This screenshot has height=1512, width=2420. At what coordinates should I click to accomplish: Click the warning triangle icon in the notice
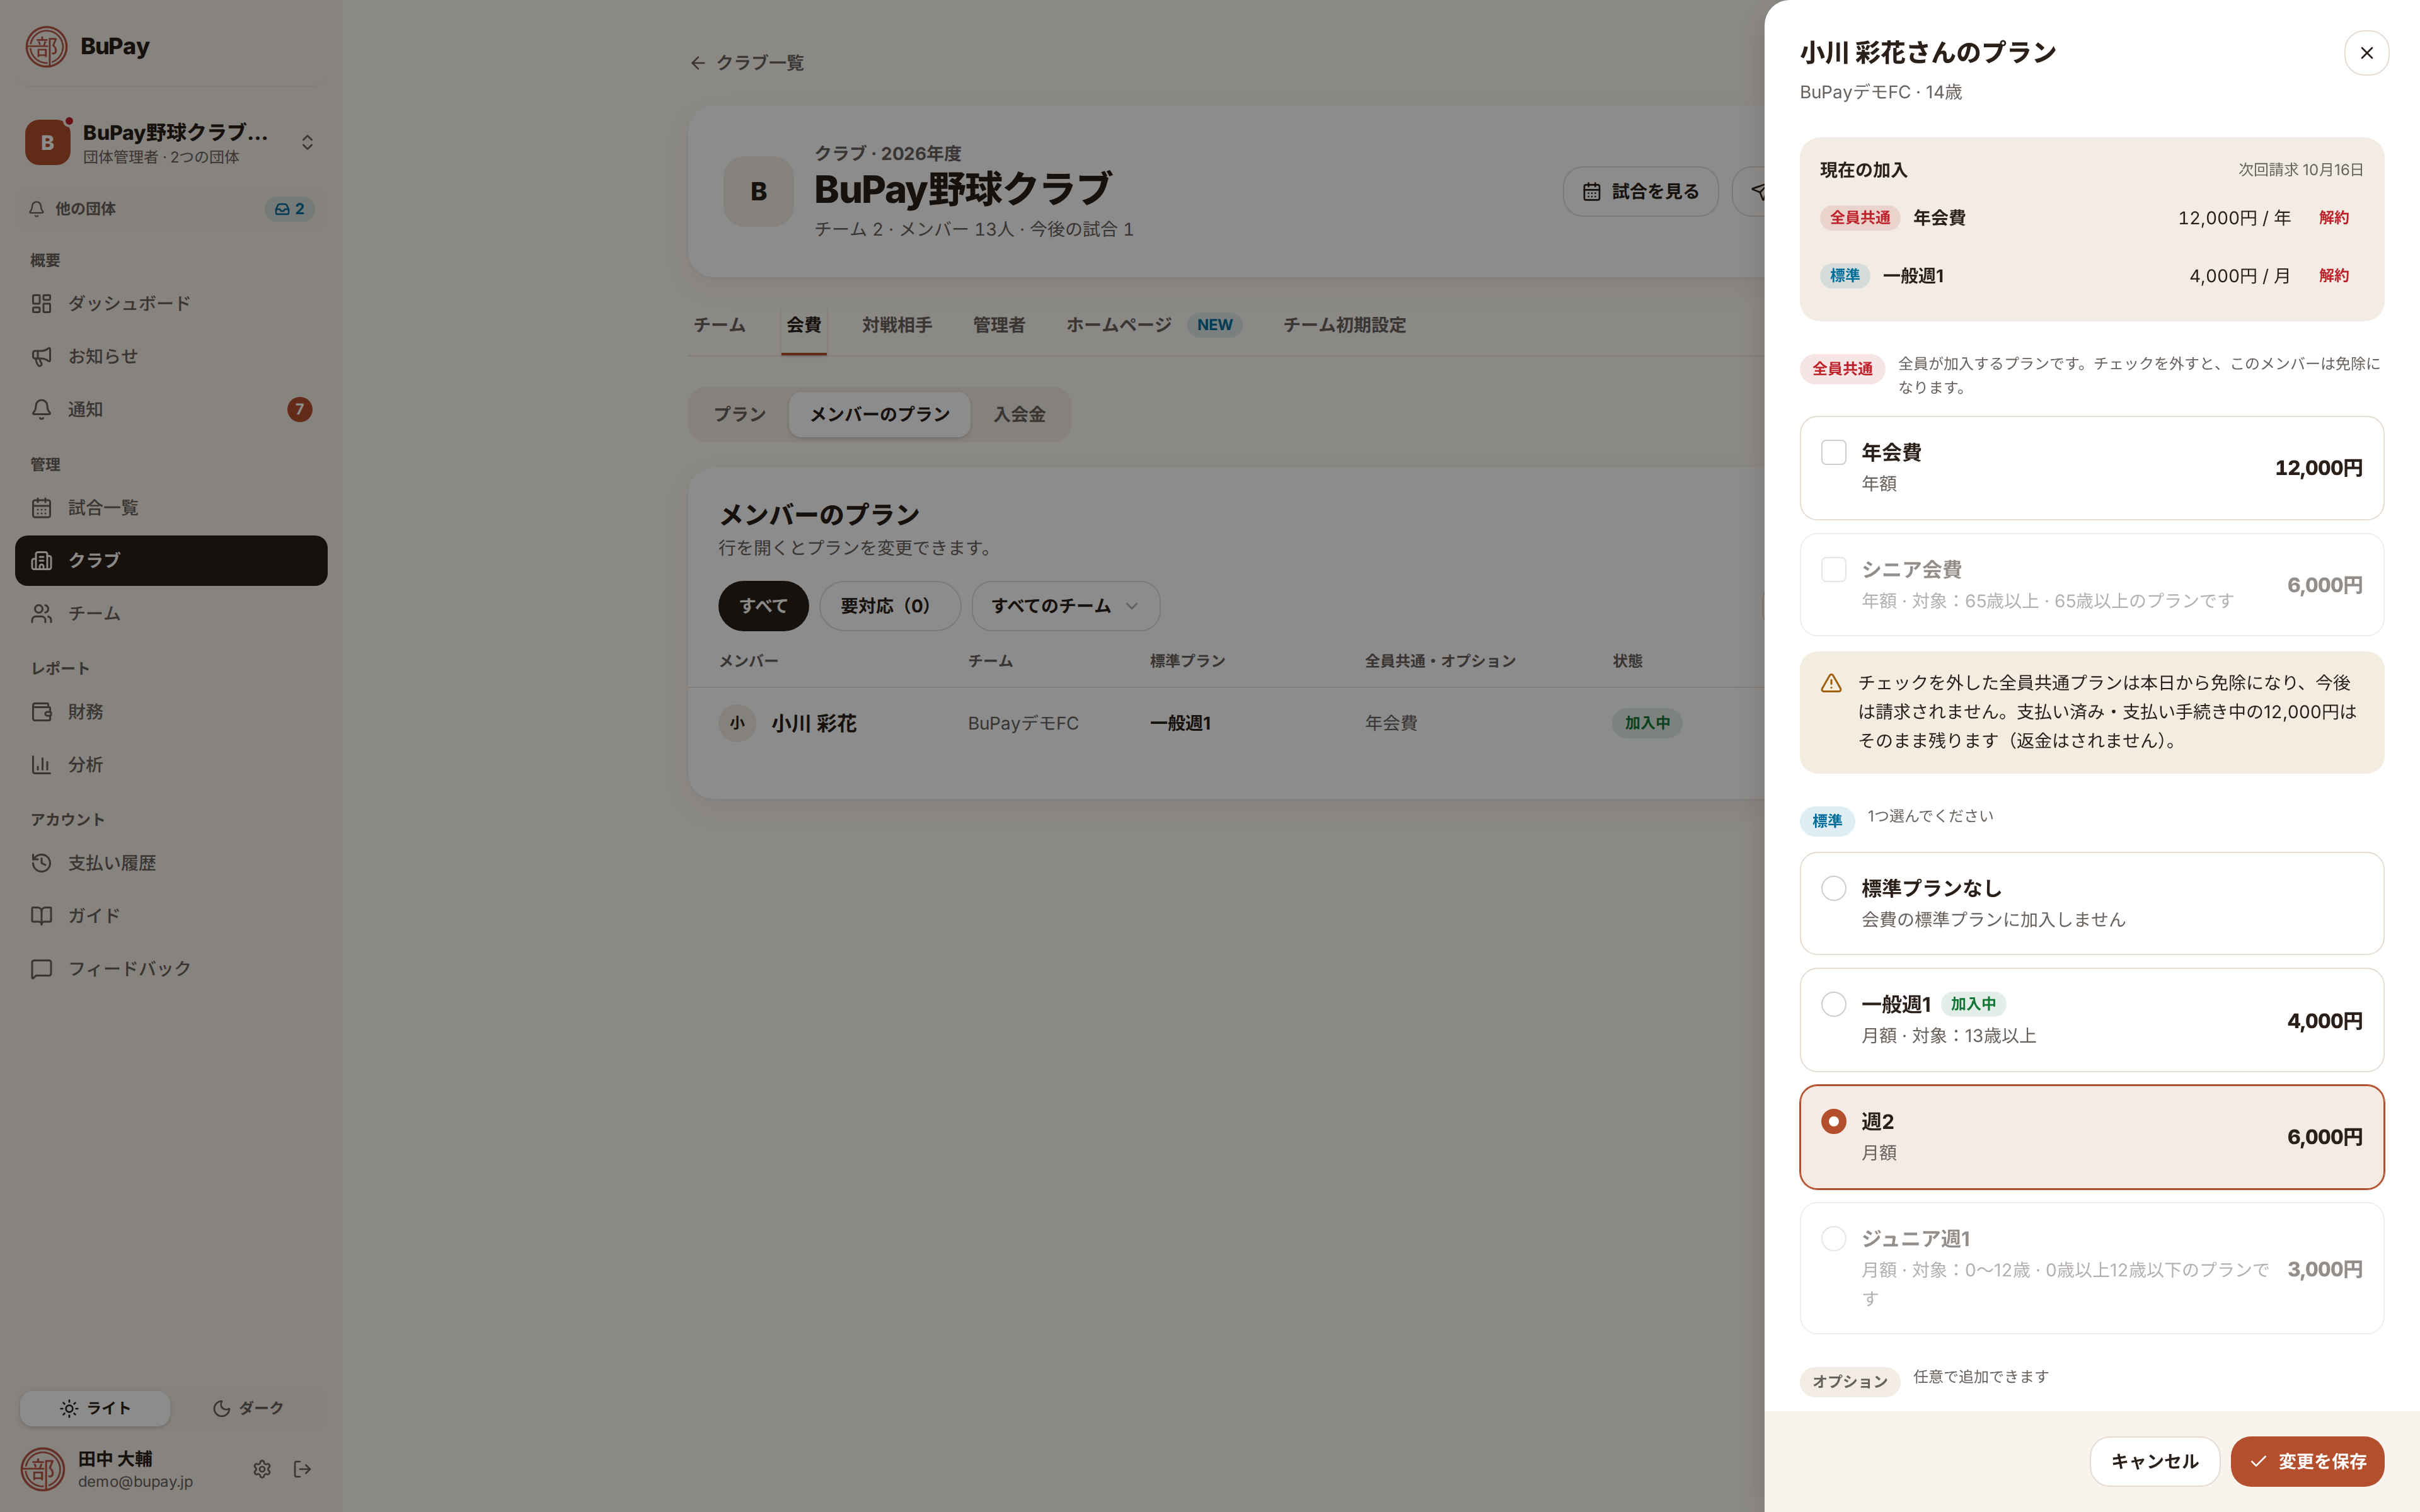(1831, 683)
